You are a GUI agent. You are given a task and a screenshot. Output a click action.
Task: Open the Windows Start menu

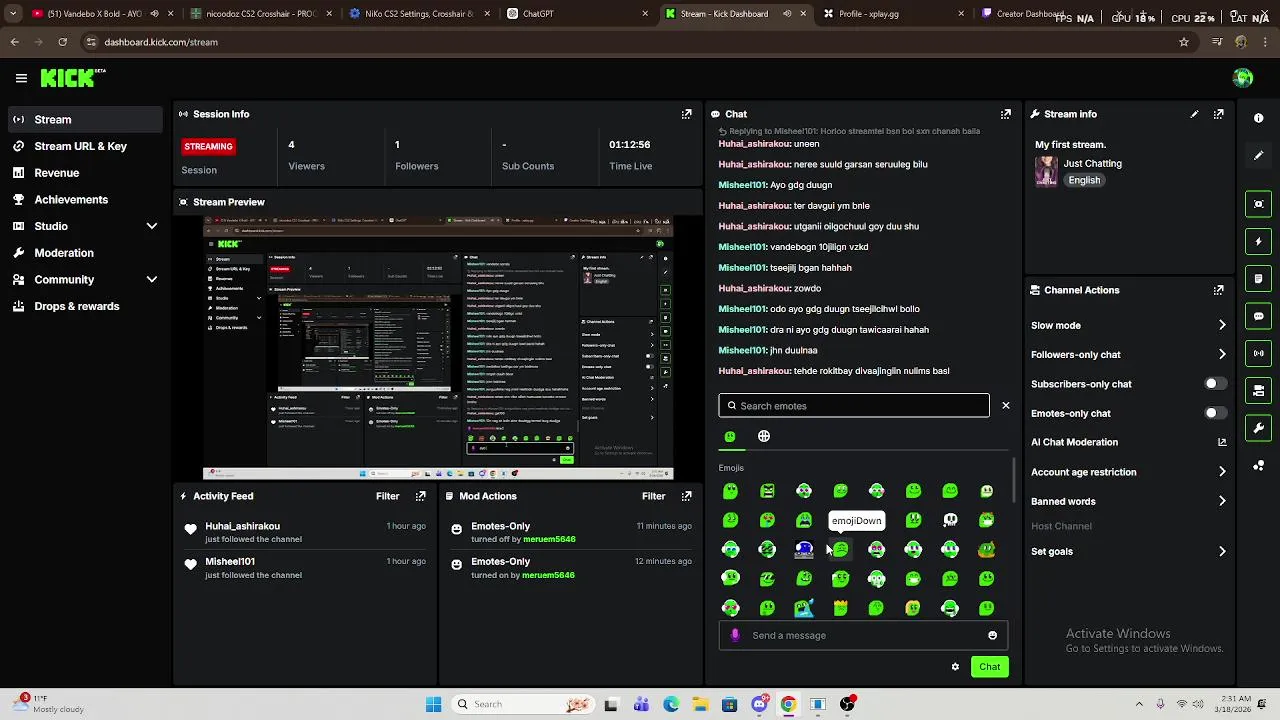point(433,704)
